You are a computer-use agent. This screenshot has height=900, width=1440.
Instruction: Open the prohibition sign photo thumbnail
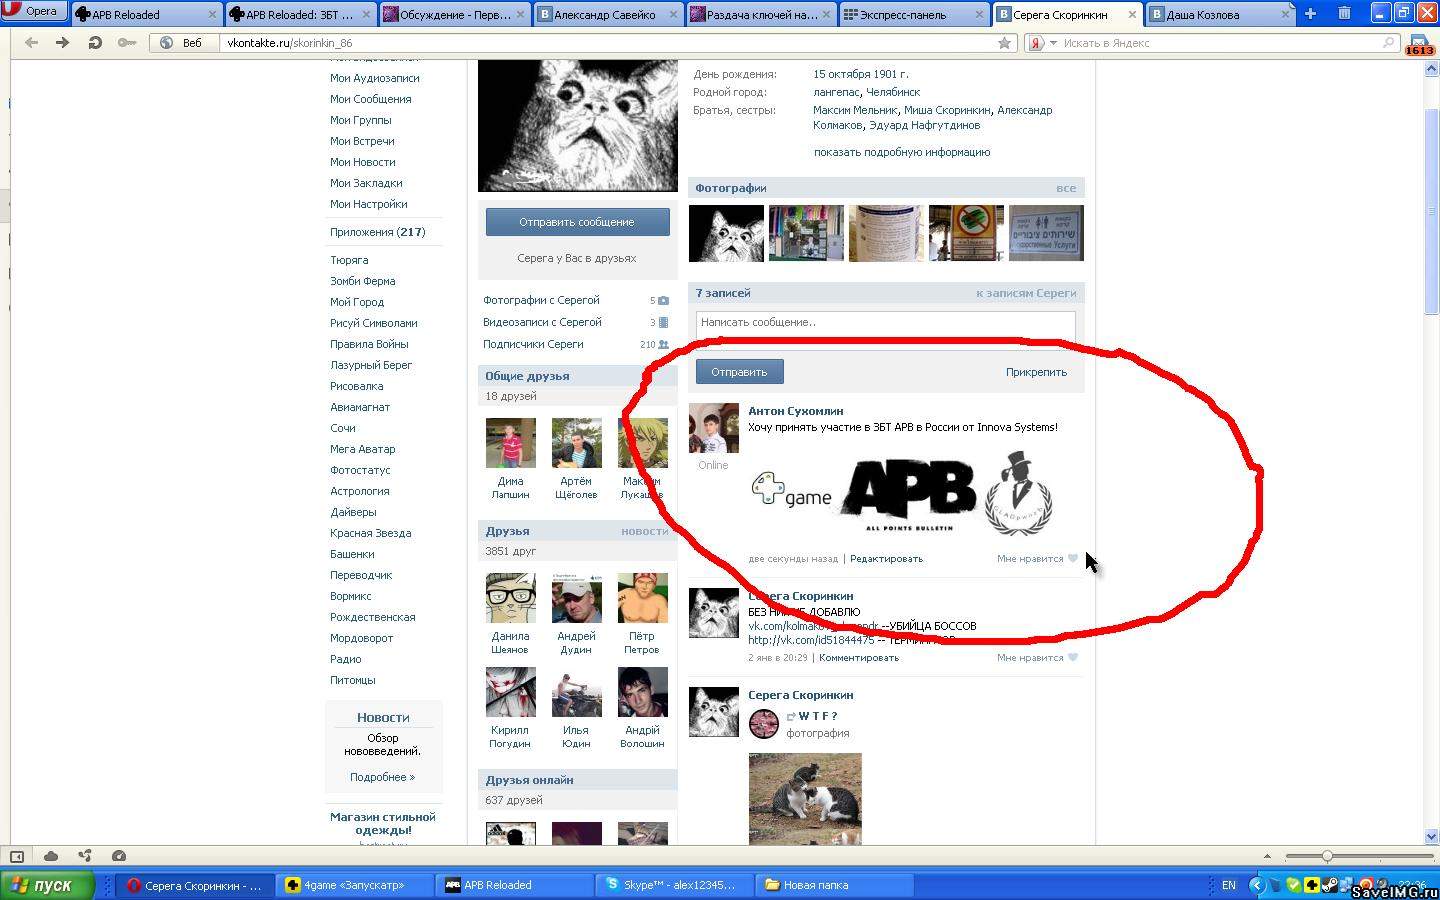coord(966,233)
